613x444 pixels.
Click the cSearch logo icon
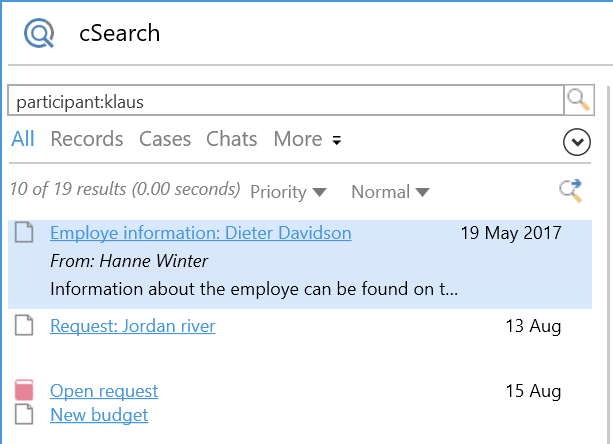40,34
